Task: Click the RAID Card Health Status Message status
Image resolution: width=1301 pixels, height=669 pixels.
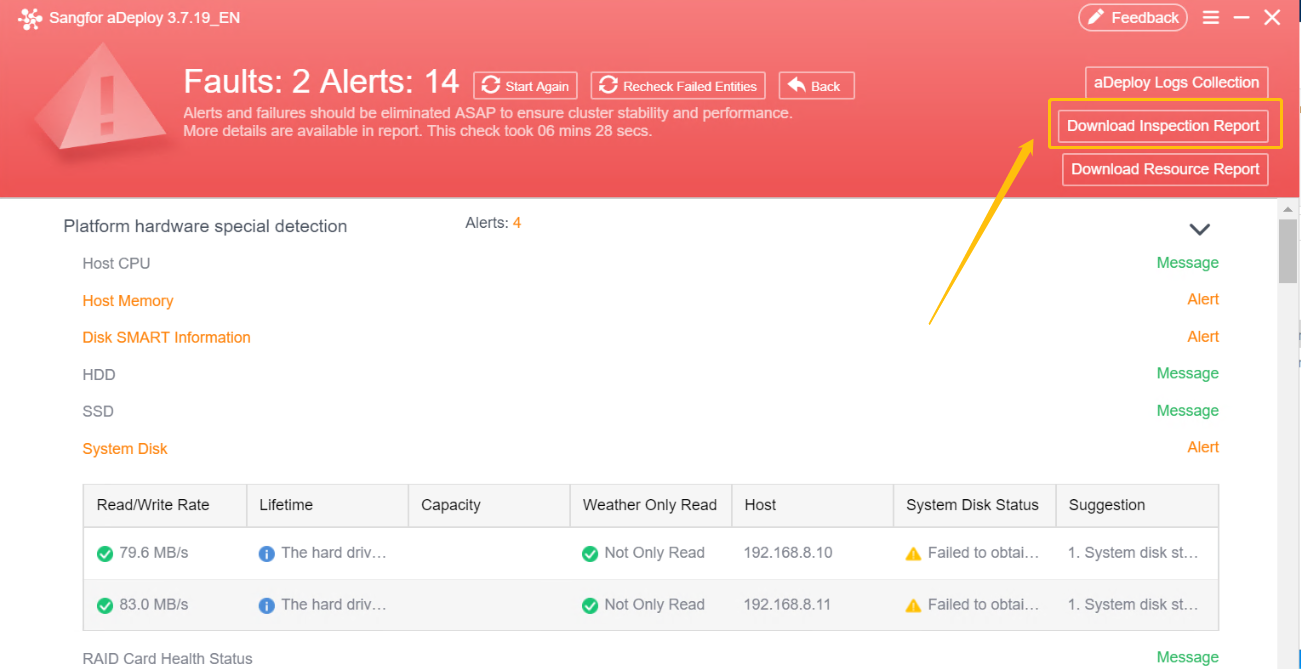Action: [x=1188, y=657]
